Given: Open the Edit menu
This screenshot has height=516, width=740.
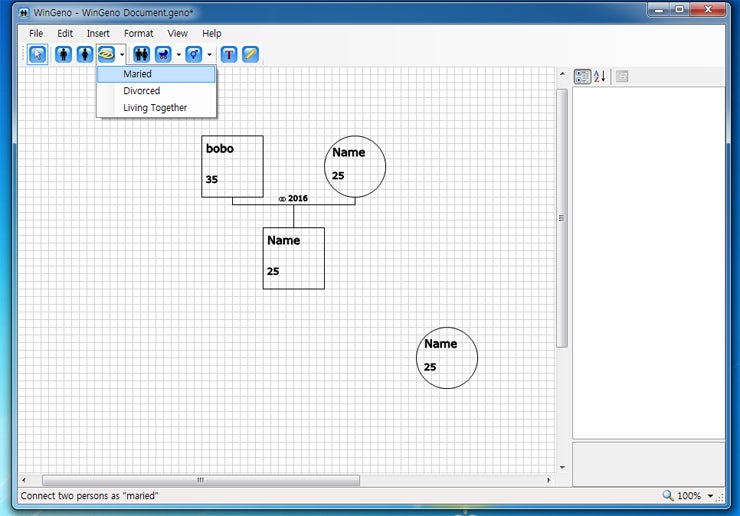Looking at the screenshot, I should point(65,34).
